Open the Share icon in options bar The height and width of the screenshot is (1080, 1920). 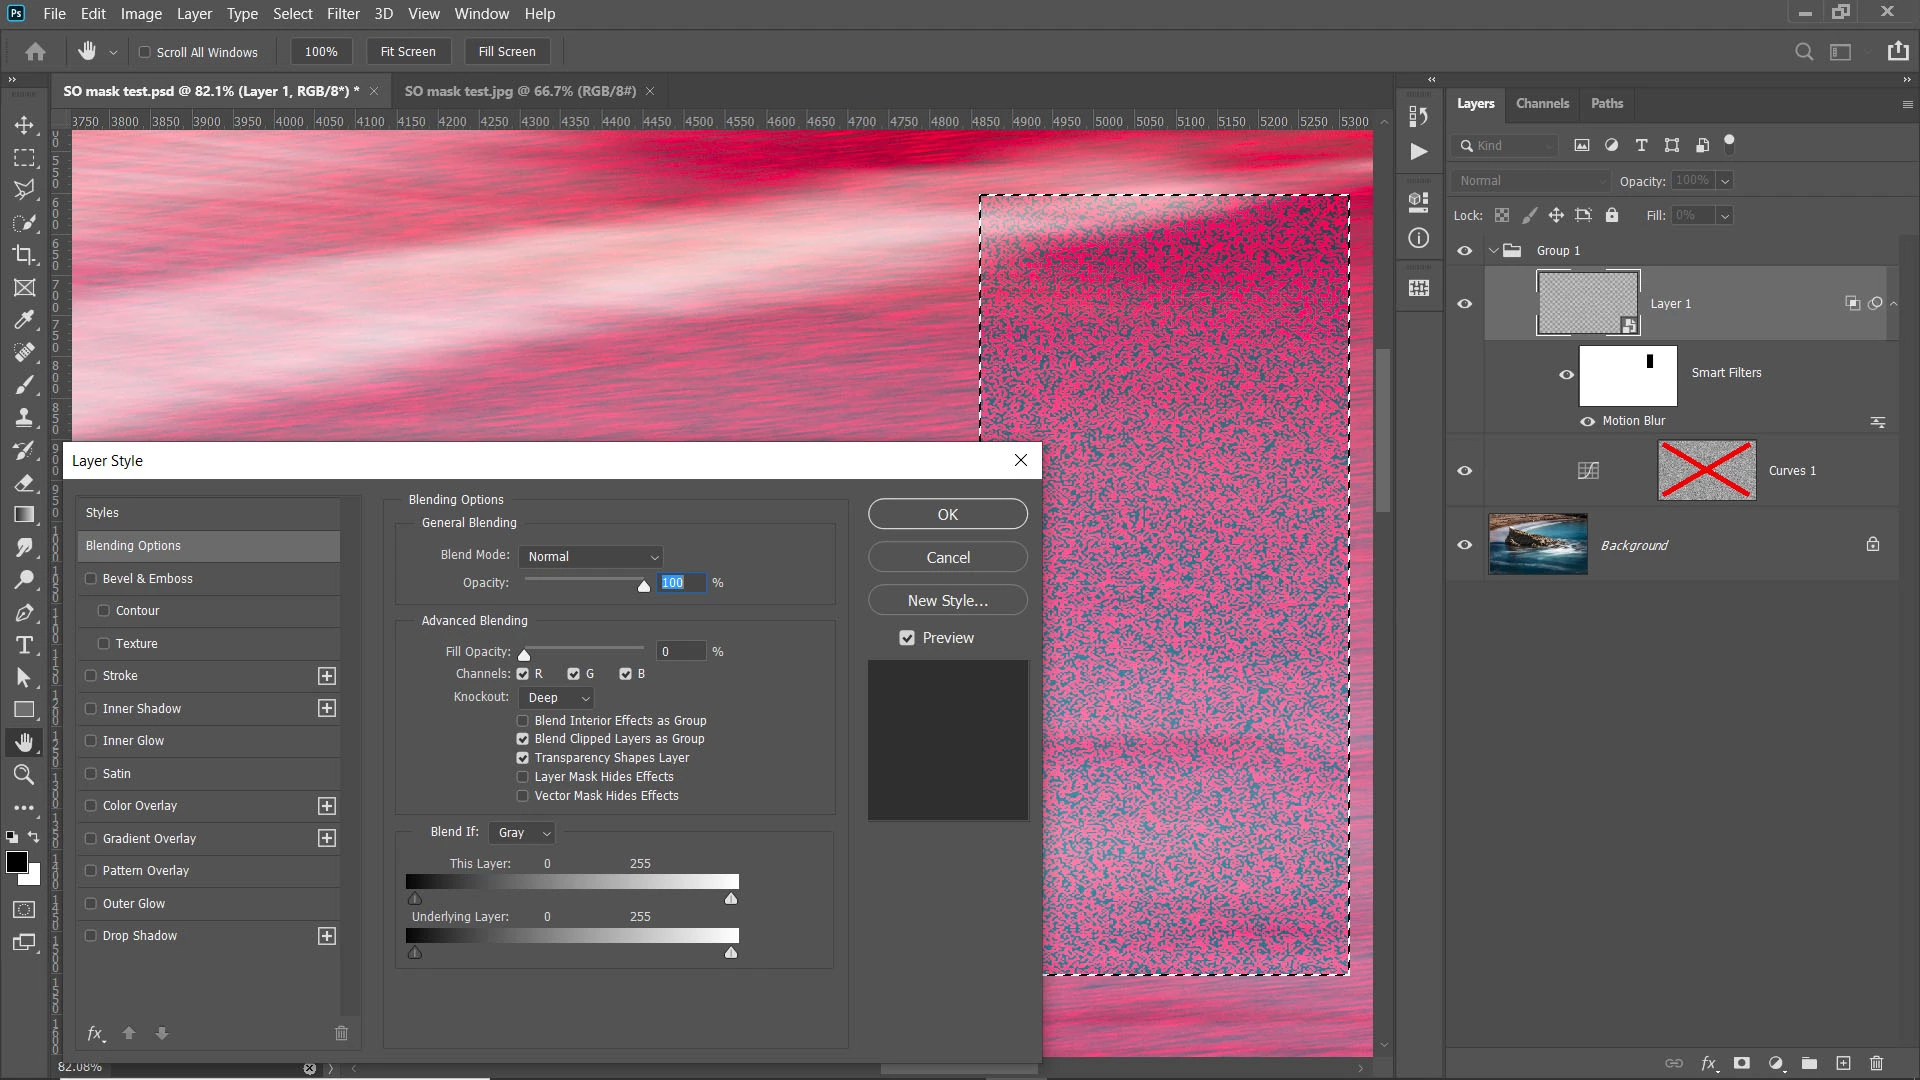[x=1898, y=51]
